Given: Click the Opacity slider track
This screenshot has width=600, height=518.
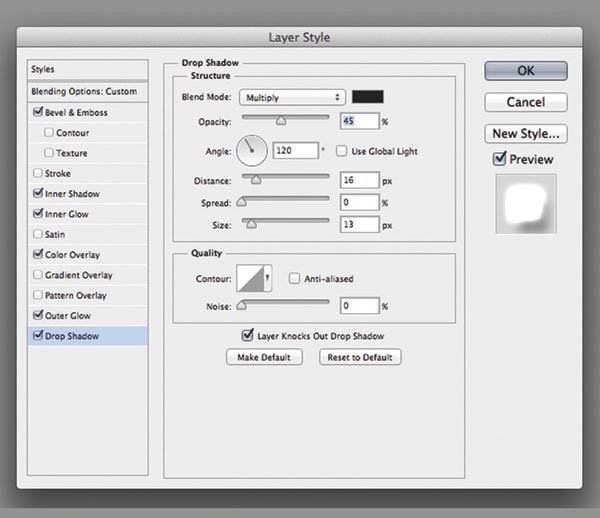Looking at the screenshot, I should (x=285, y=120).
